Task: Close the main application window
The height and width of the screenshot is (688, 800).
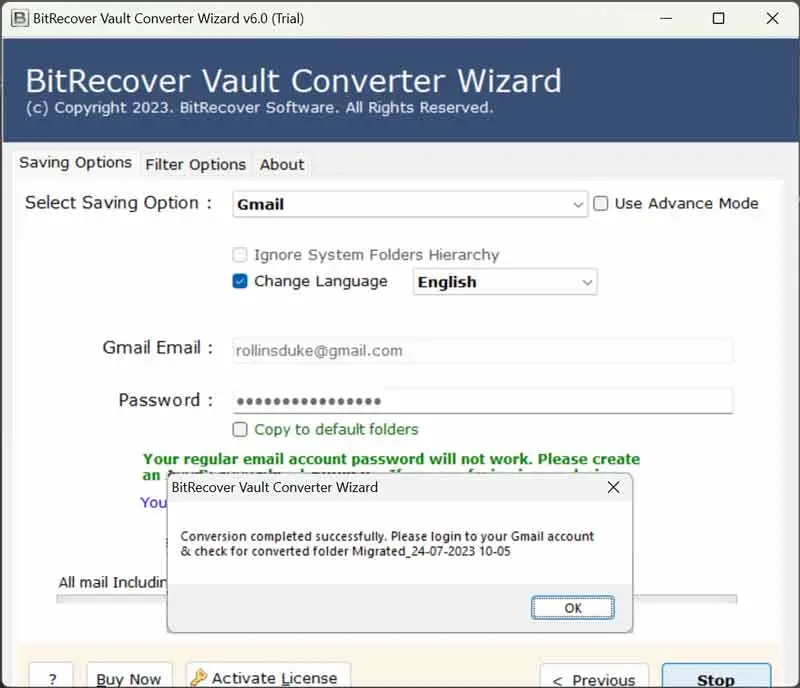Action: click(771, 18)
